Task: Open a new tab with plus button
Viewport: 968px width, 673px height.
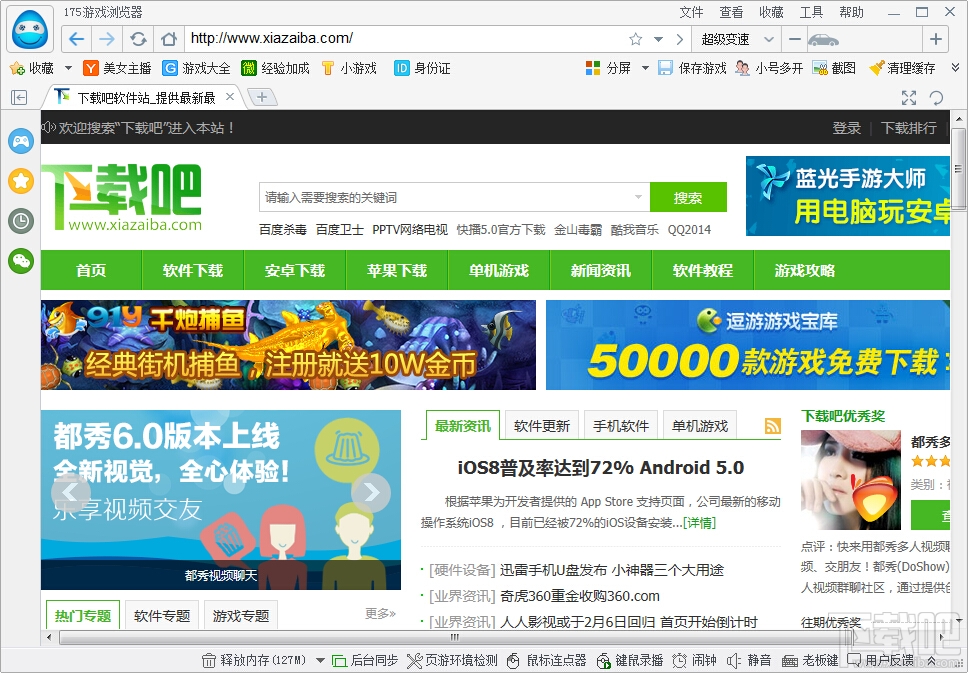Action: pyautogui.click(x=262, y=97)
